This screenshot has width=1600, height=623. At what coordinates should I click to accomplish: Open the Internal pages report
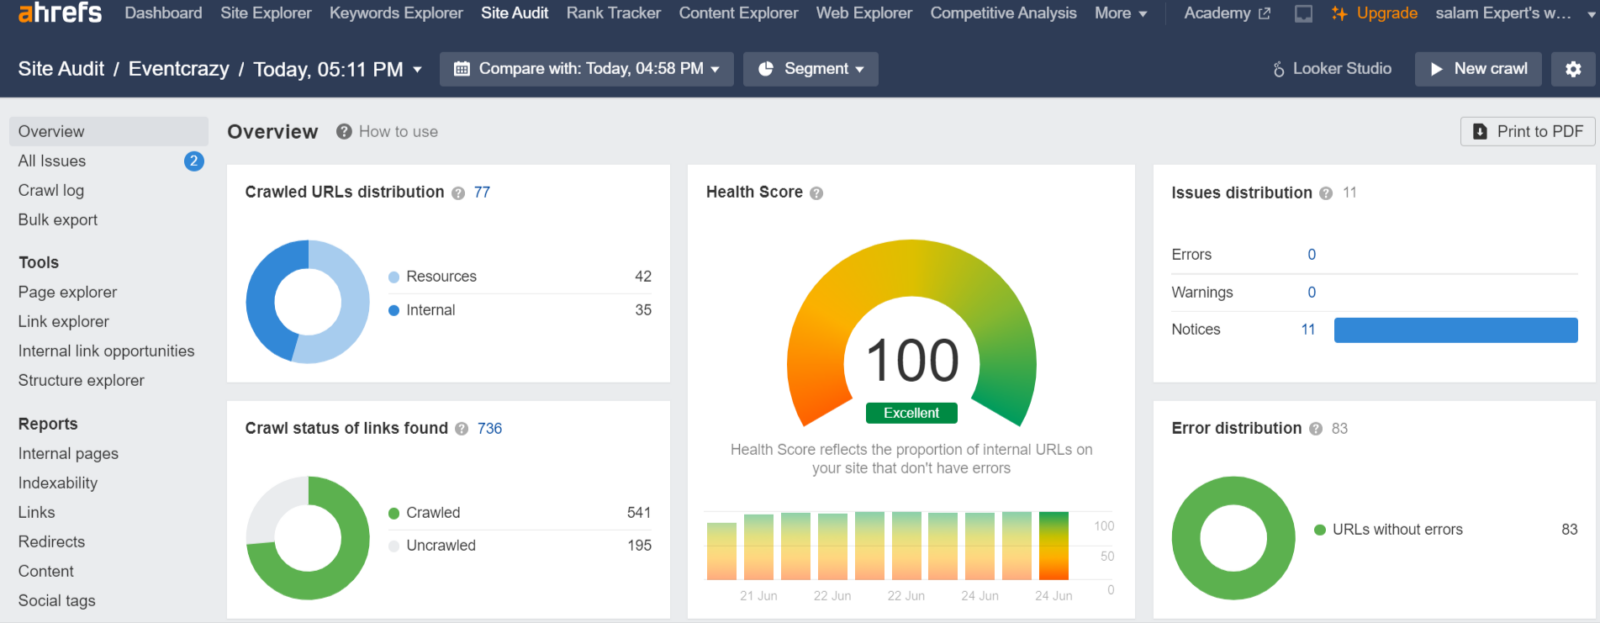68,454
